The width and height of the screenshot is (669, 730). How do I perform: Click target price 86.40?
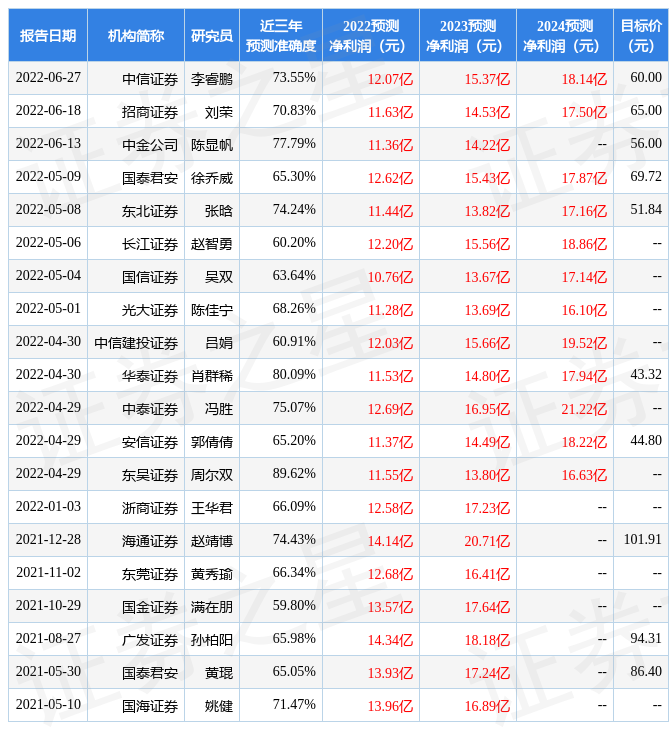(x=646, y=672)
